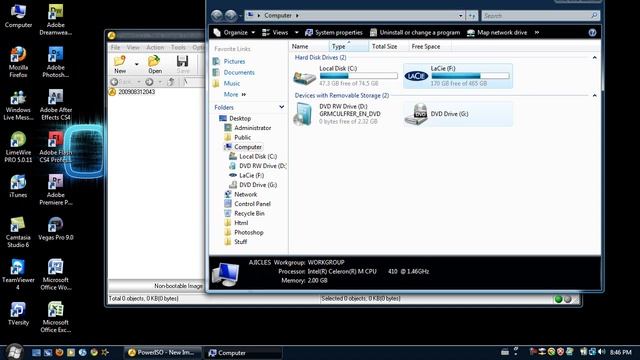The height and width of the screenshot is (360, 640).
Task: Select LaCie (F:) drive tile
Action: (458, 76)
